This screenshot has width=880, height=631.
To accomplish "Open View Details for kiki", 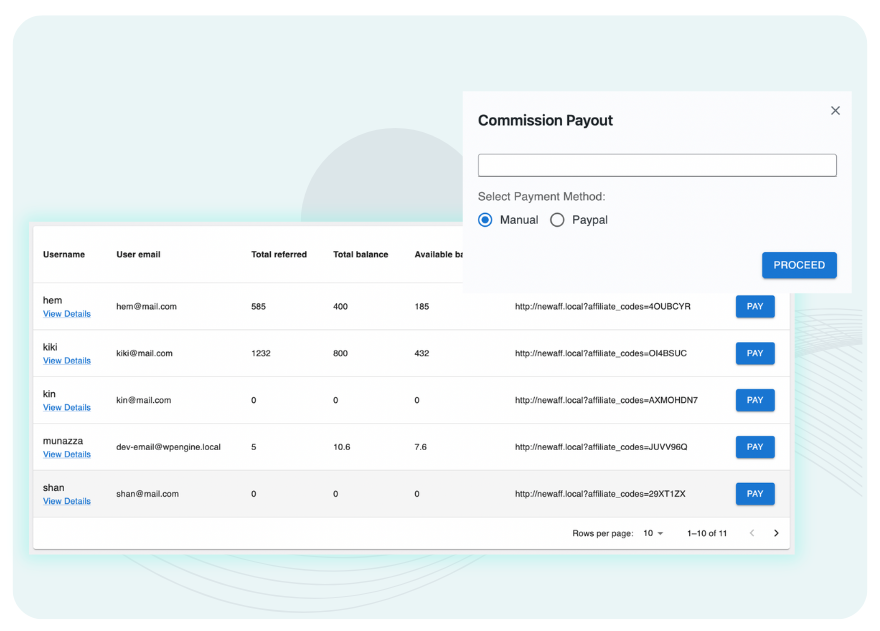I will tap(67, 360).
